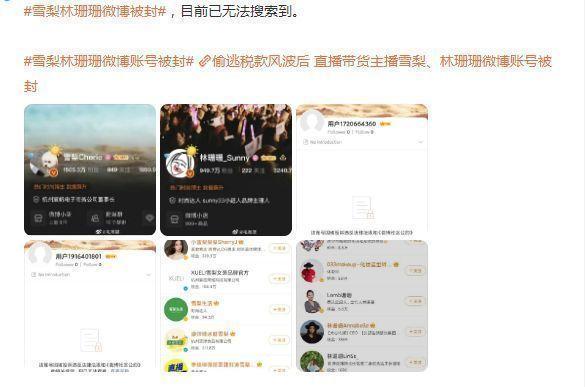Open the search results thumbnail listing XUELI

226,306
